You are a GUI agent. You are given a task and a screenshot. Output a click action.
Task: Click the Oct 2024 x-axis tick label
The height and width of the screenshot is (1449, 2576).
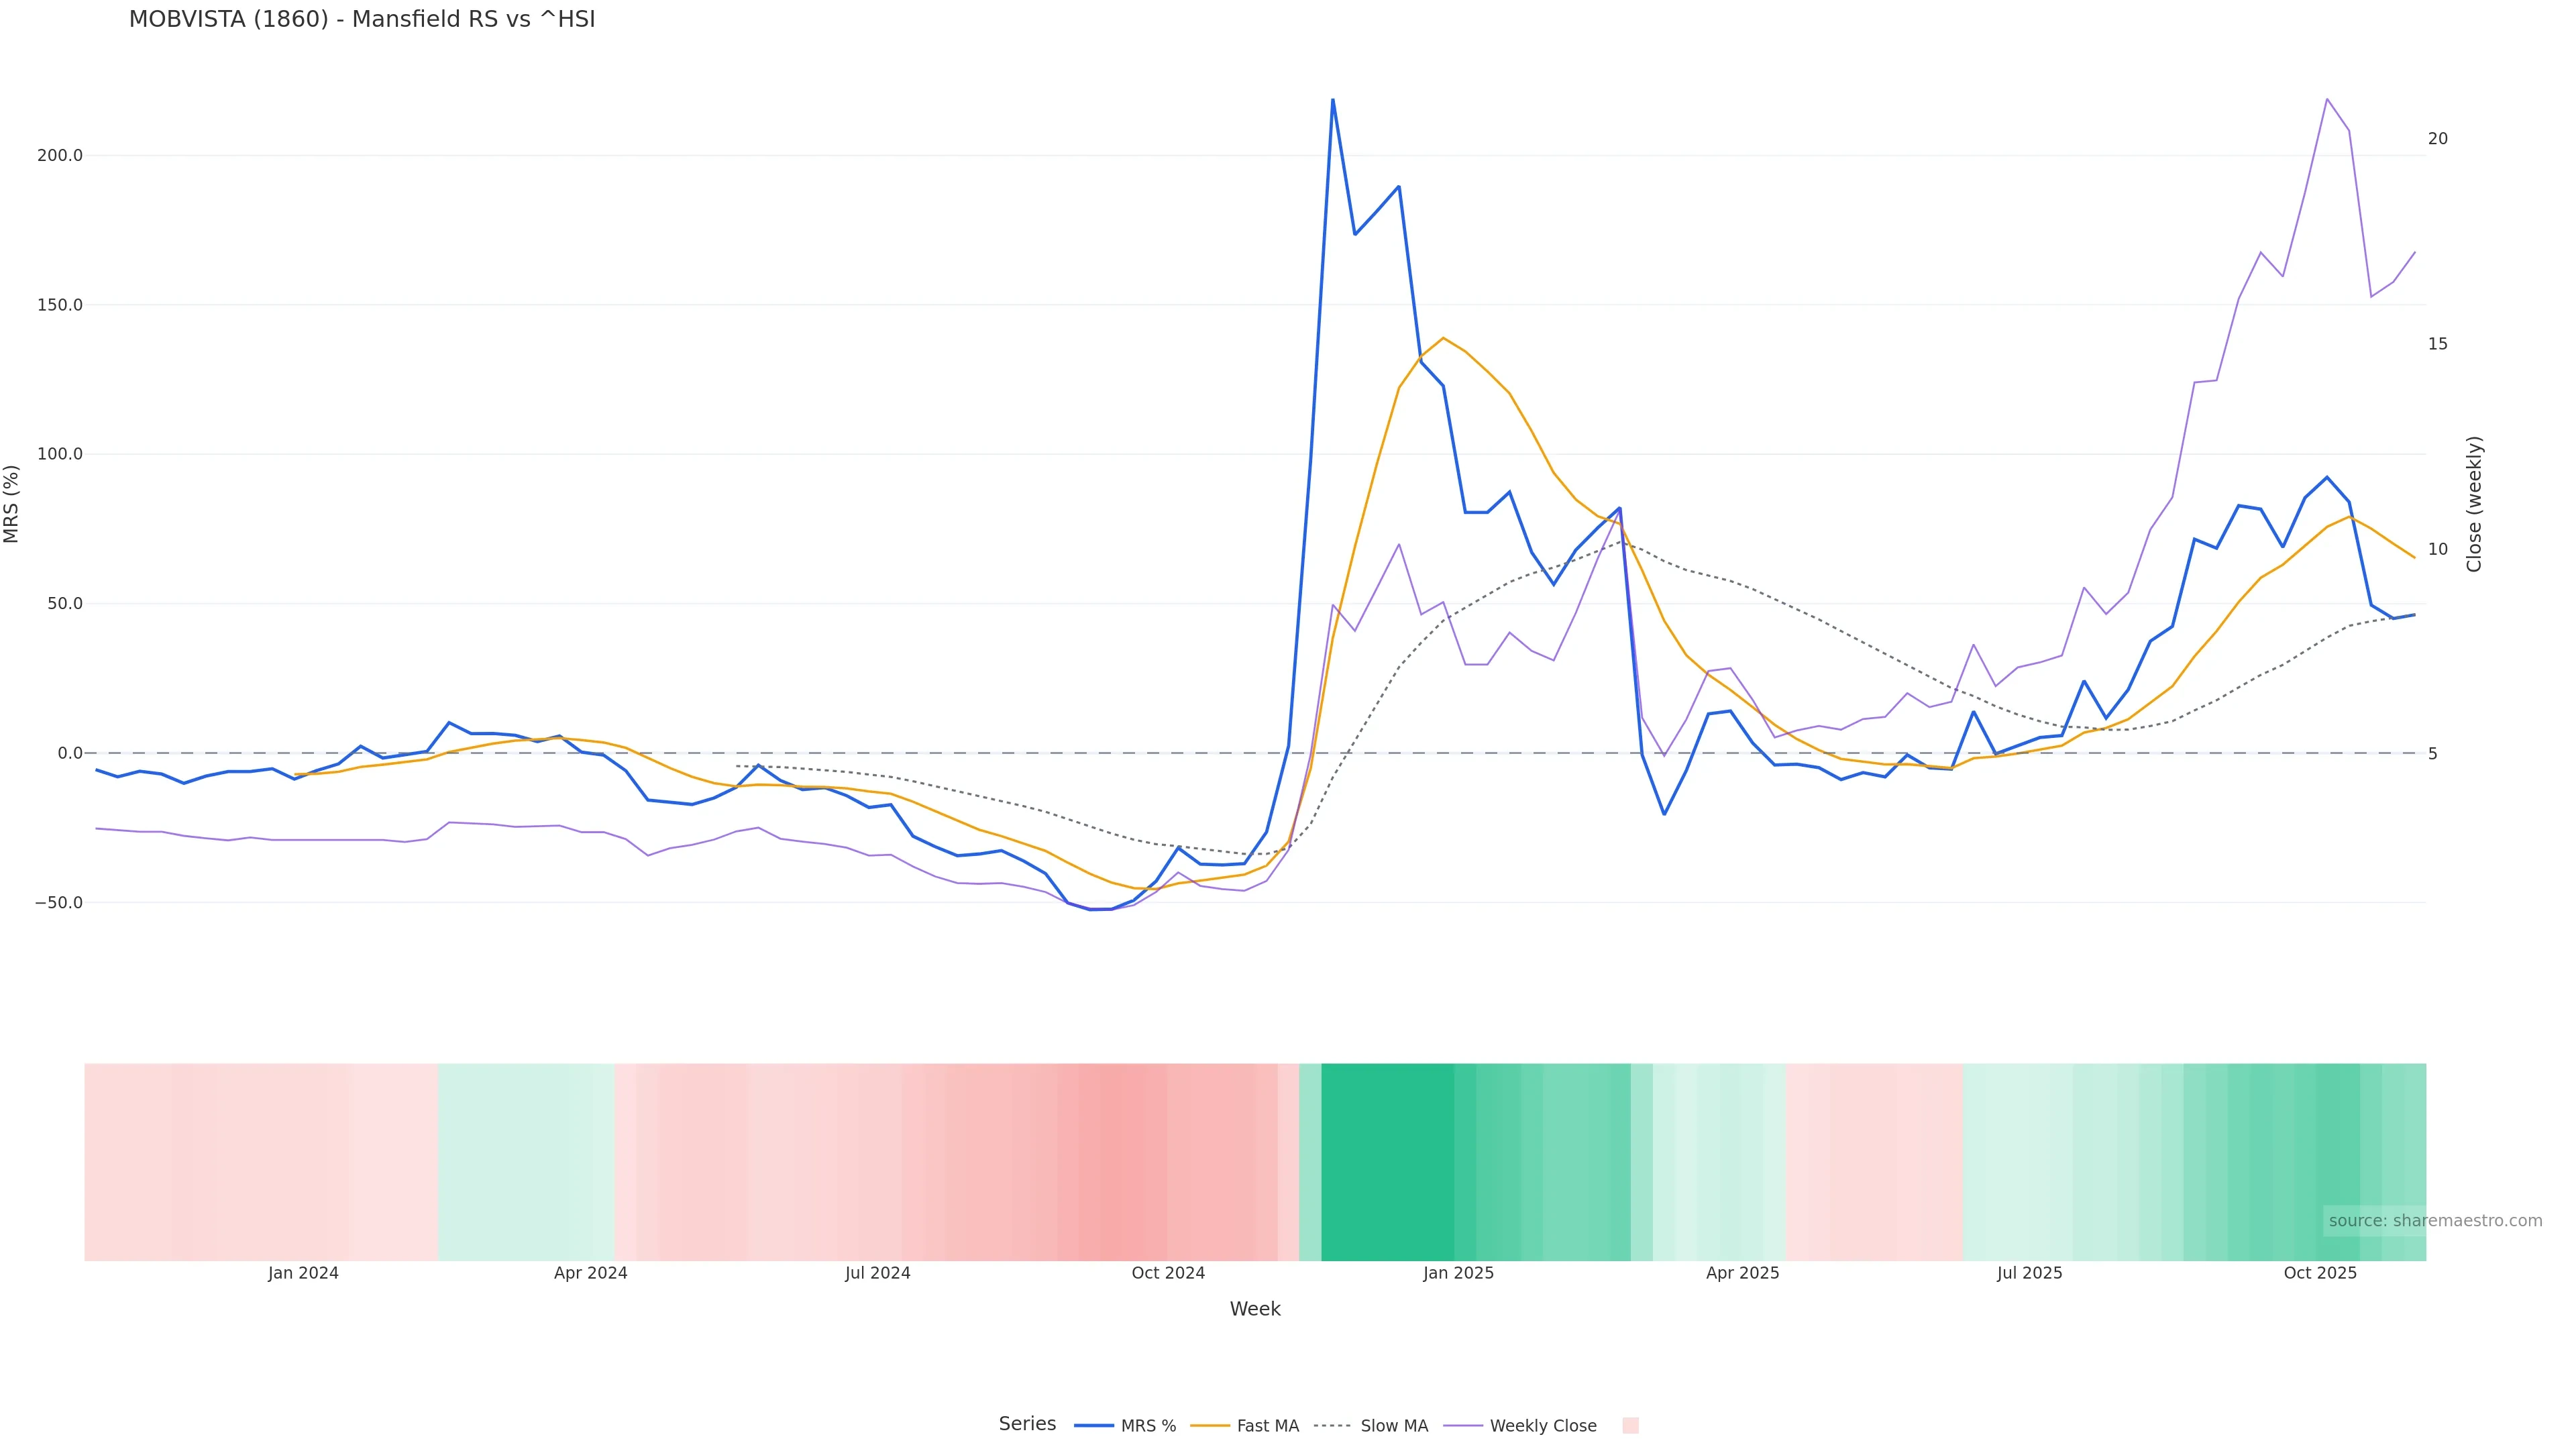point(1168,1274)
